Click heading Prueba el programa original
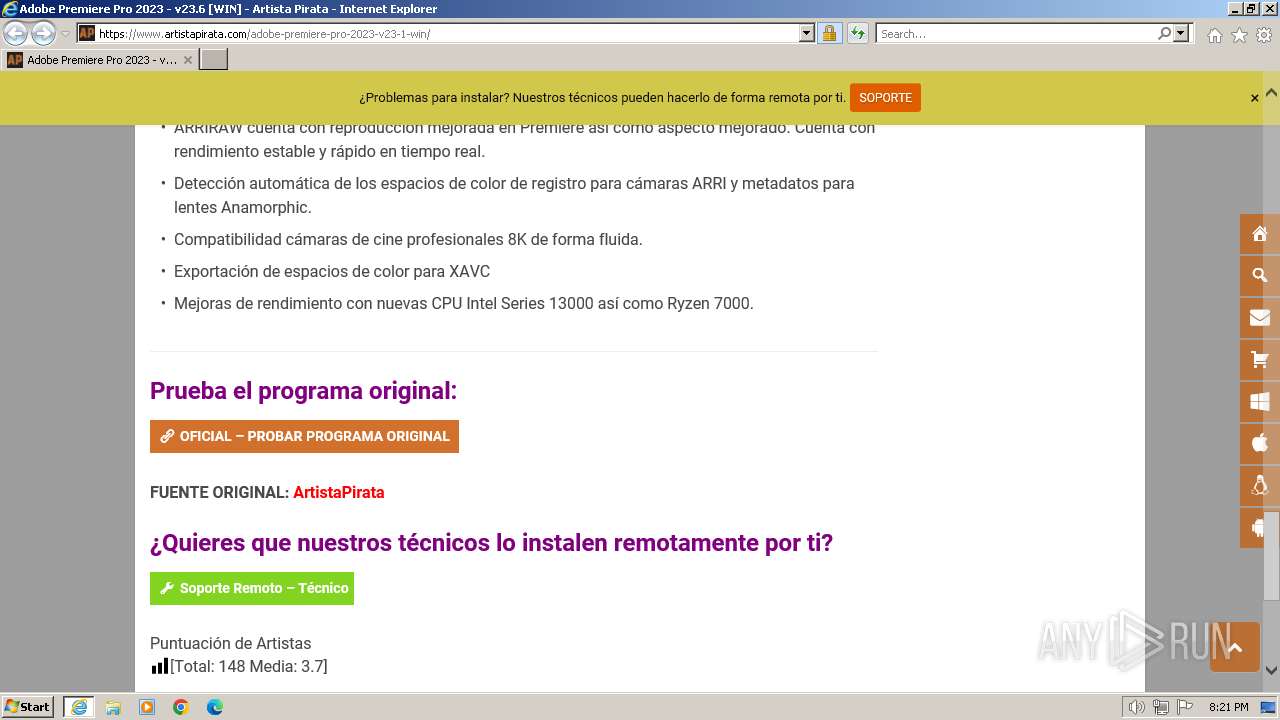The image size is (1280, 720). [x=303, y=391]
